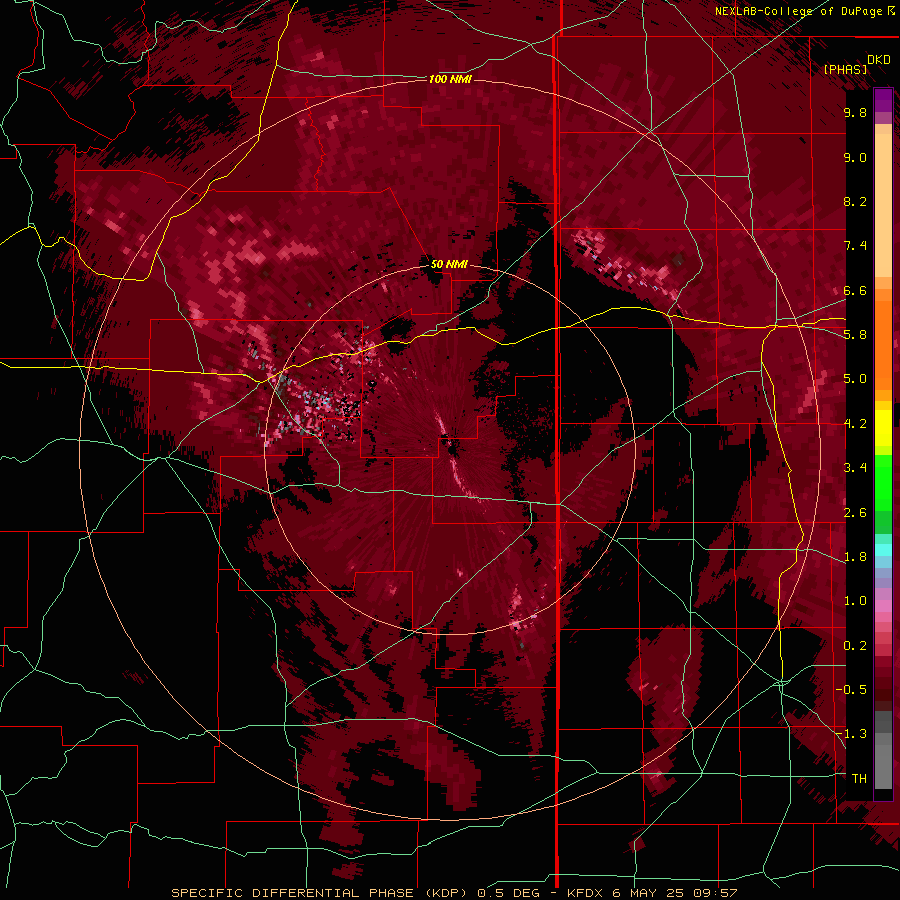900x900 pixels.
Task: Click the DKD legend unit label
Action: pos(879,60)
